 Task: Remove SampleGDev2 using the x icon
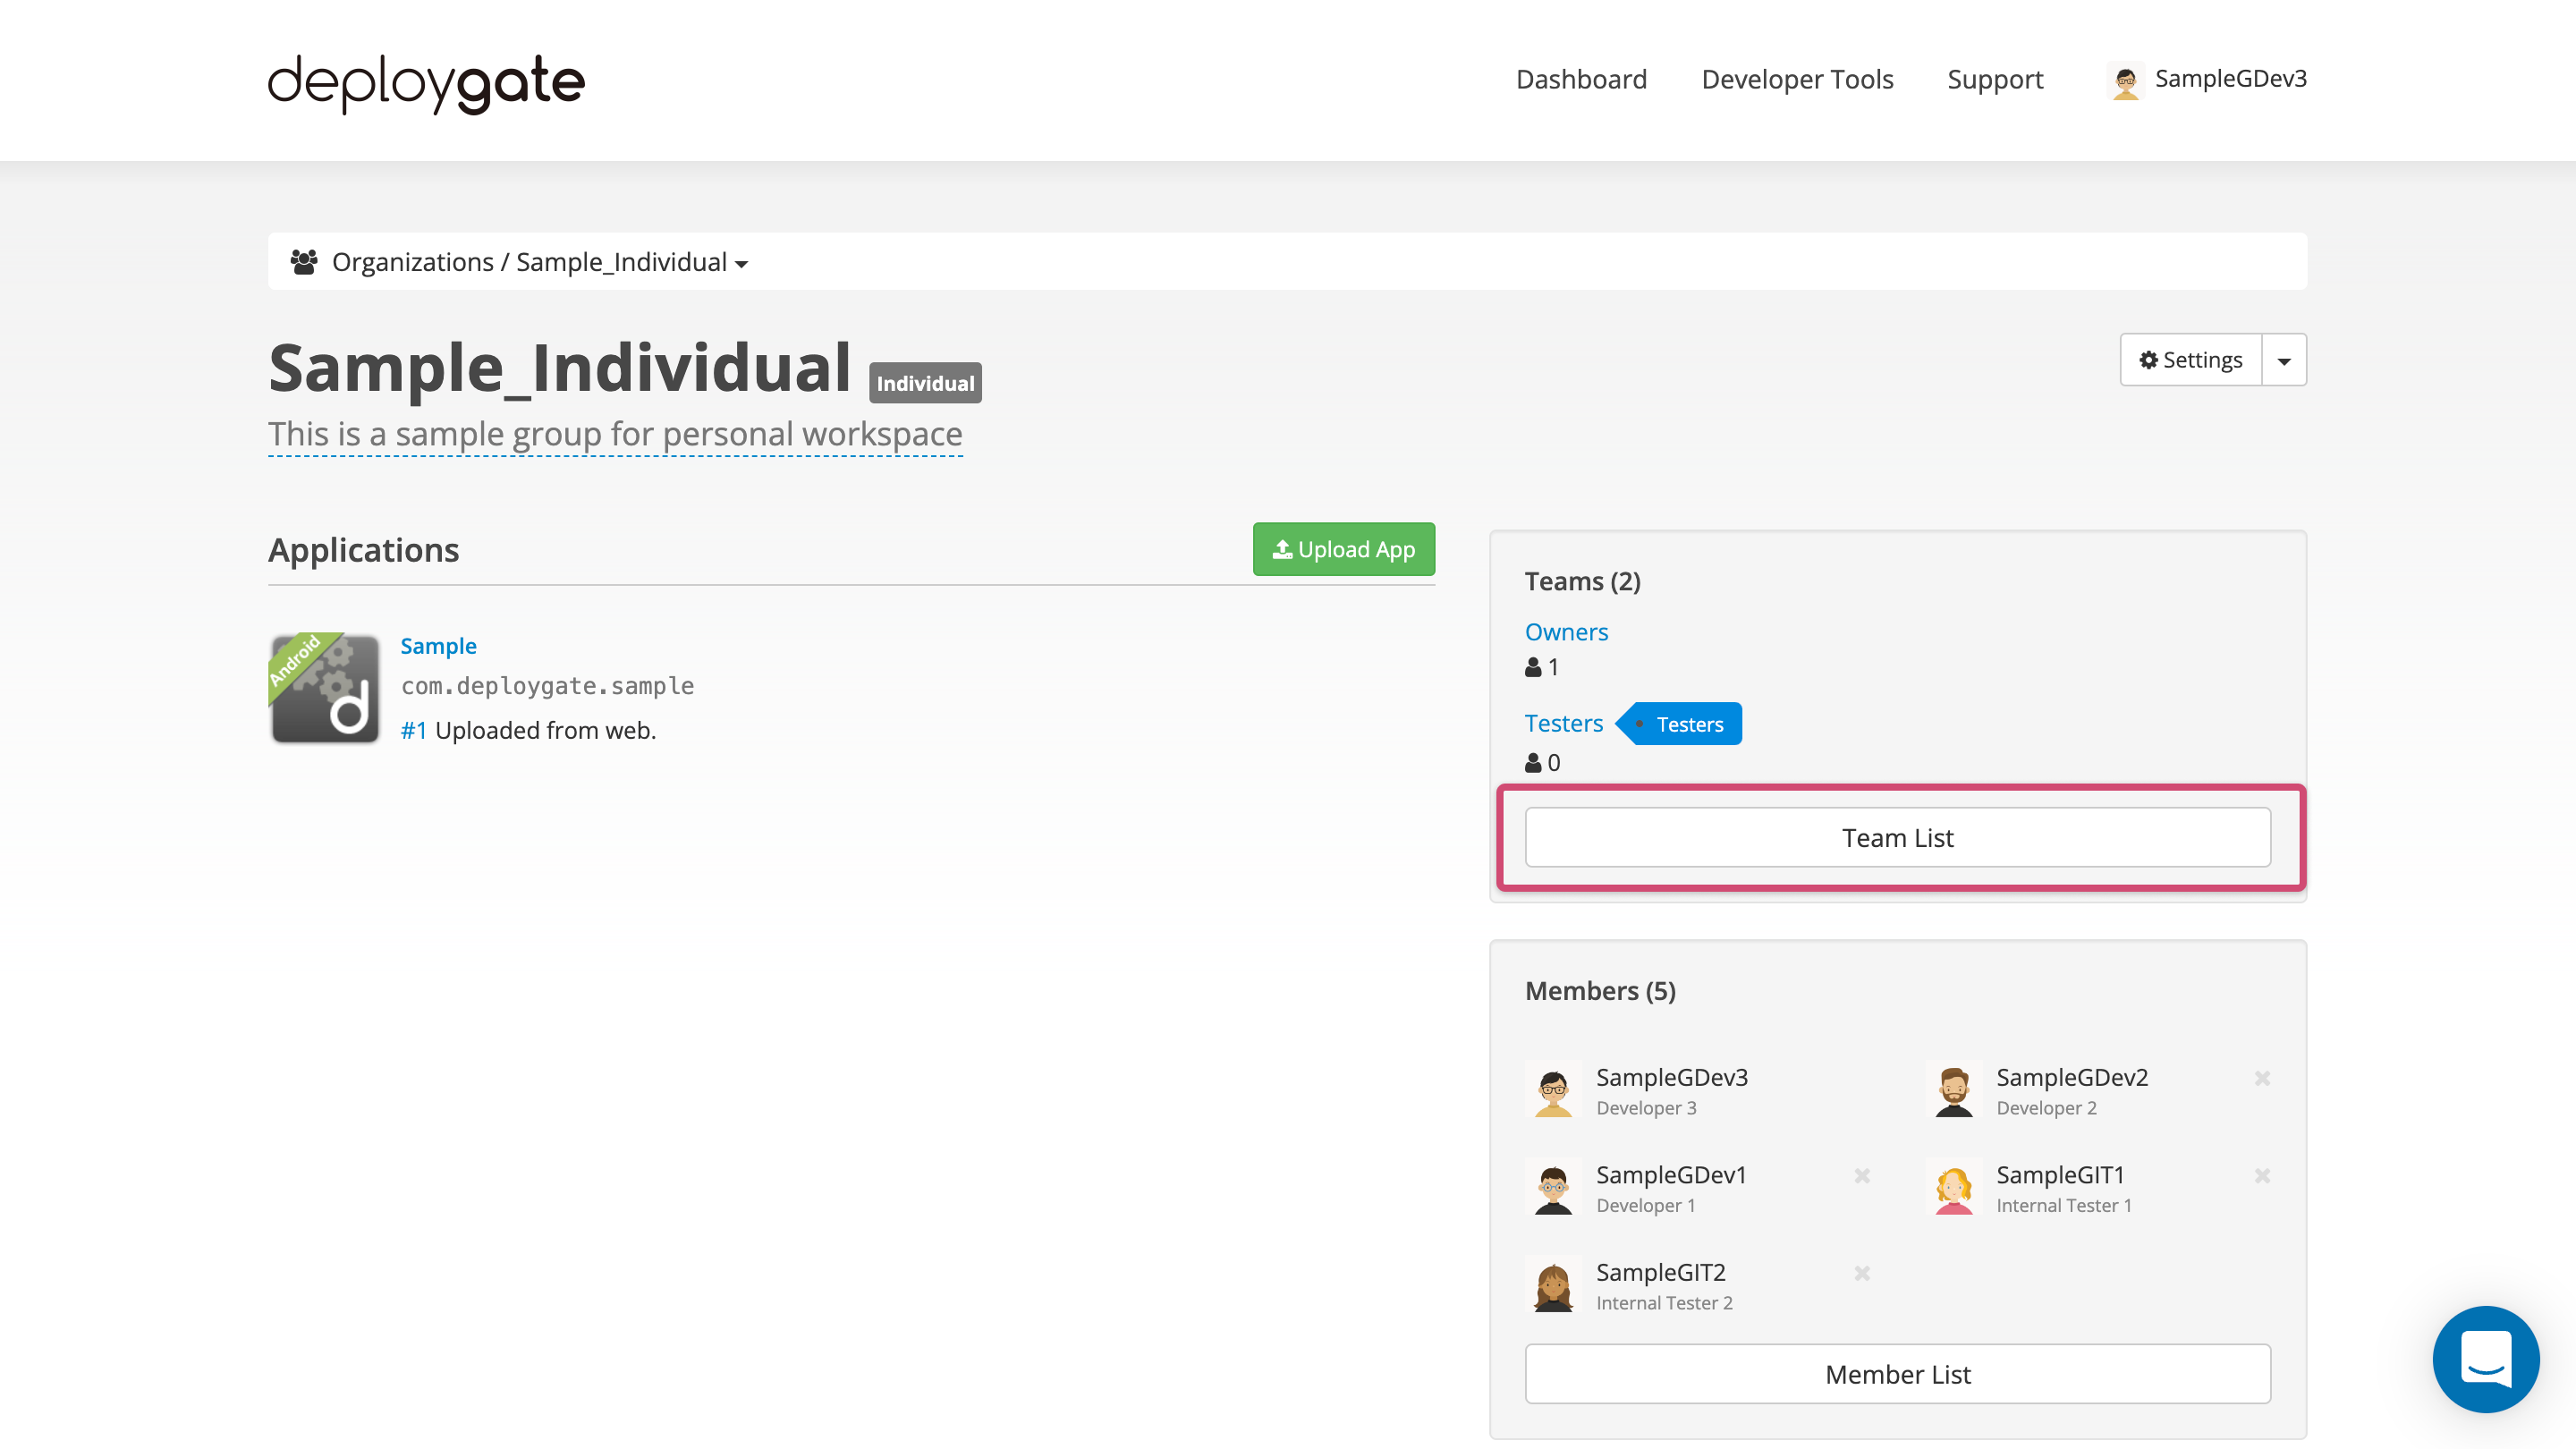coord(2261,1078)
